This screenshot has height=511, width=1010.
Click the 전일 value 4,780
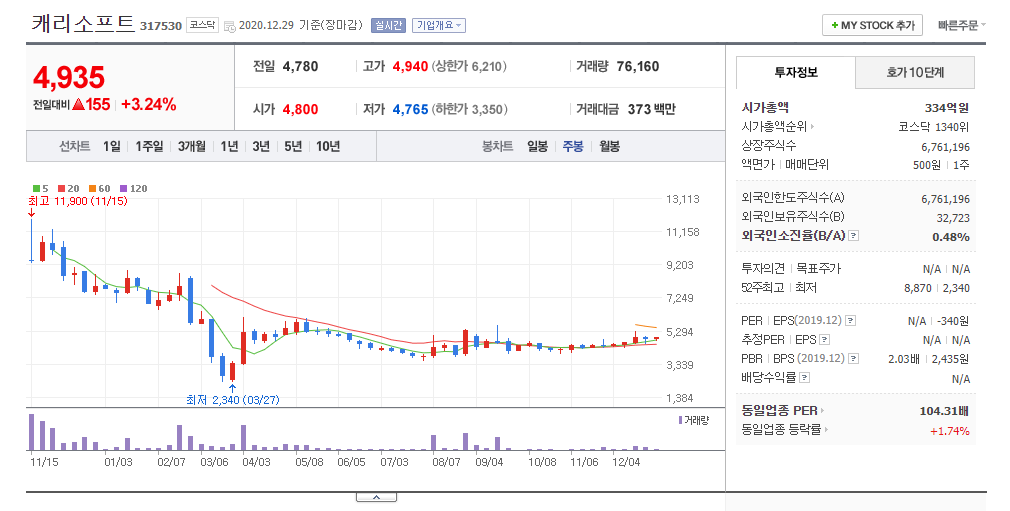(300, 66)
